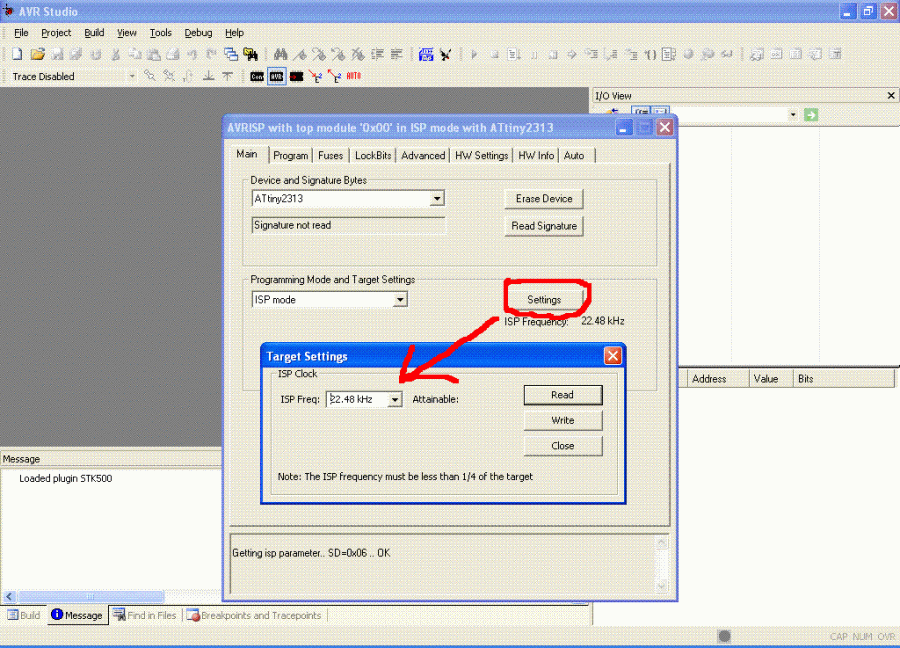Click the Toggle Bookmark flag icon
The image size is (900, 648).
point(300,54)
